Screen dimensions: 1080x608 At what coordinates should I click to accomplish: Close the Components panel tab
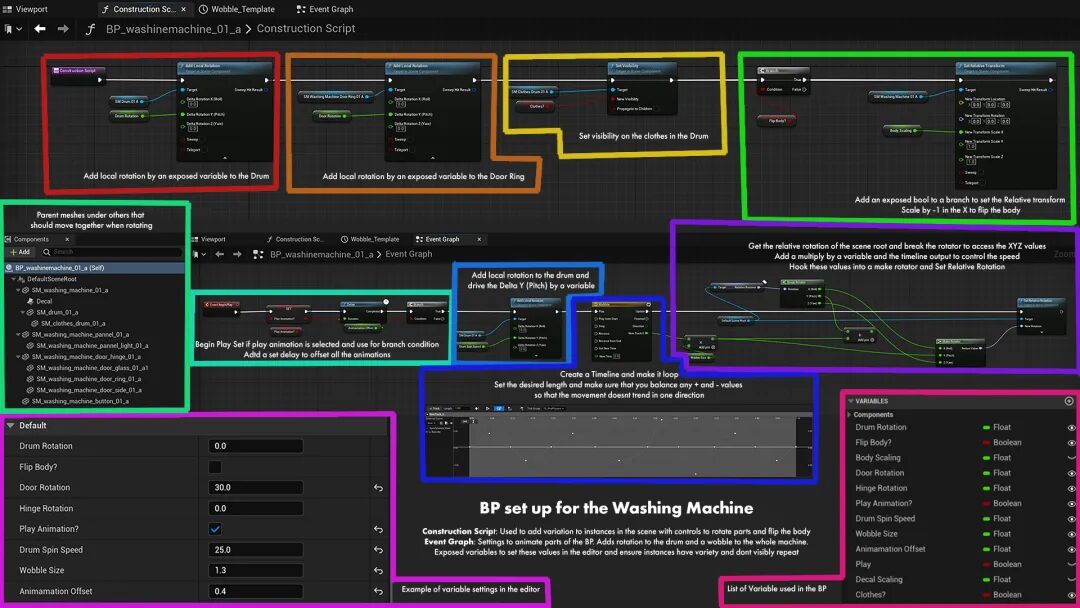[67, 240]
